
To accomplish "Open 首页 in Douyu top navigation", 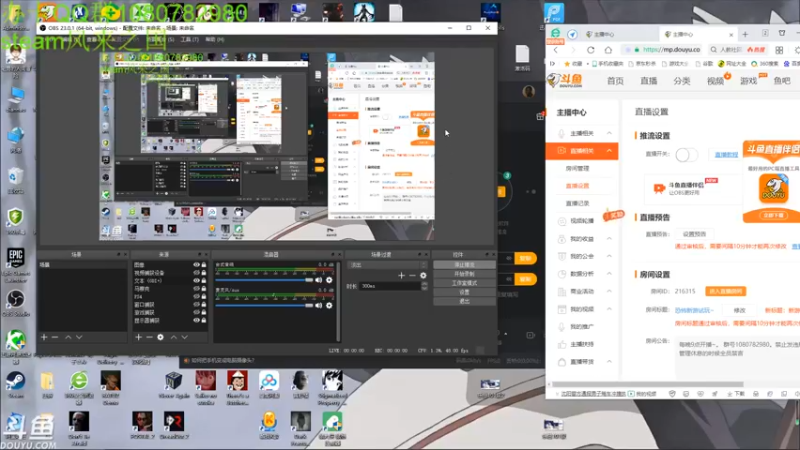I will pyautogui.click(x=615, y=81).
